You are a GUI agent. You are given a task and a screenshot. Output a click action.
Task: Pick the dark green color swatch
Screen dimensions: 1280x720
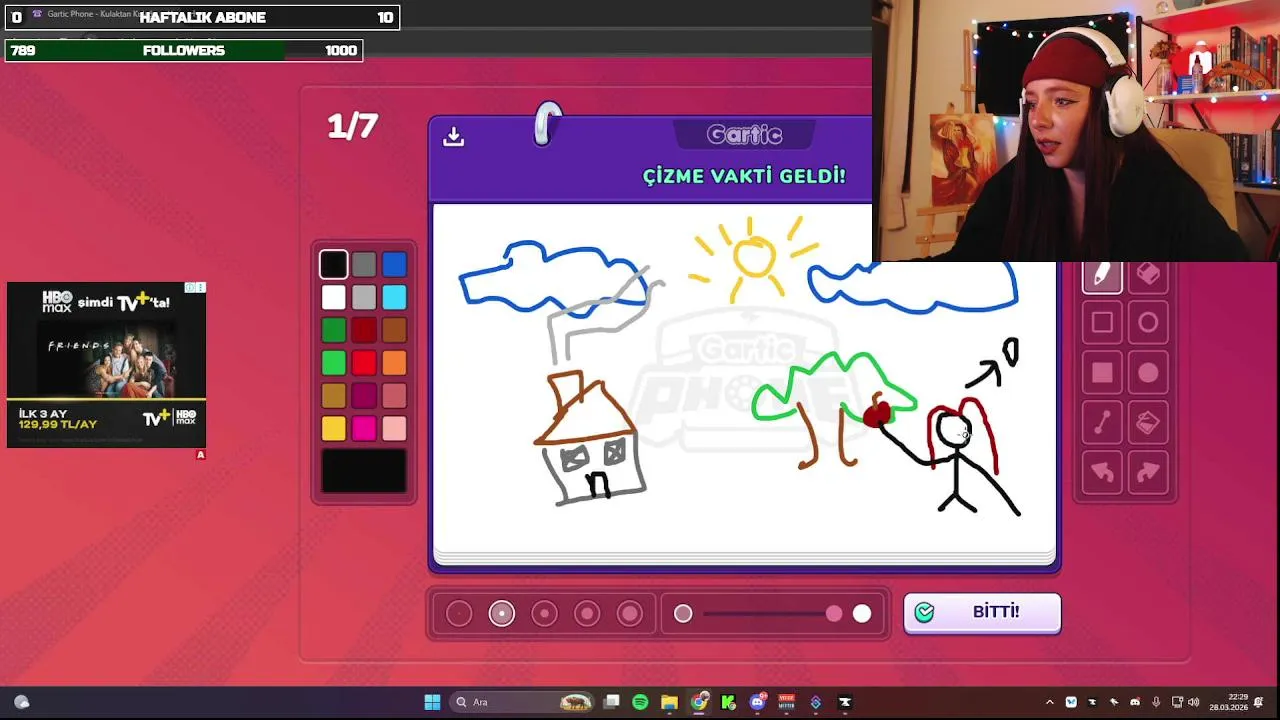click(334, 330)
